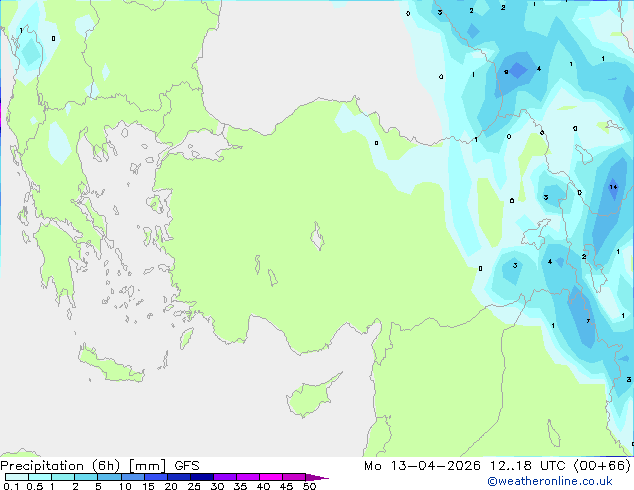Click the salt lake outline in central Turkey

[317, 236]
